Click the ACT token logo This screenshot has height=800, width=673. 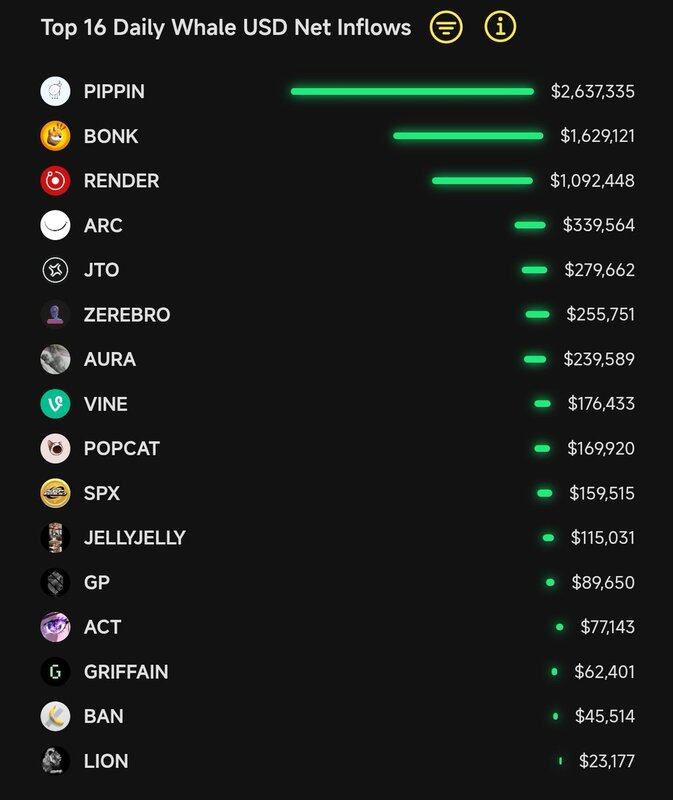(x=55, y=627)
